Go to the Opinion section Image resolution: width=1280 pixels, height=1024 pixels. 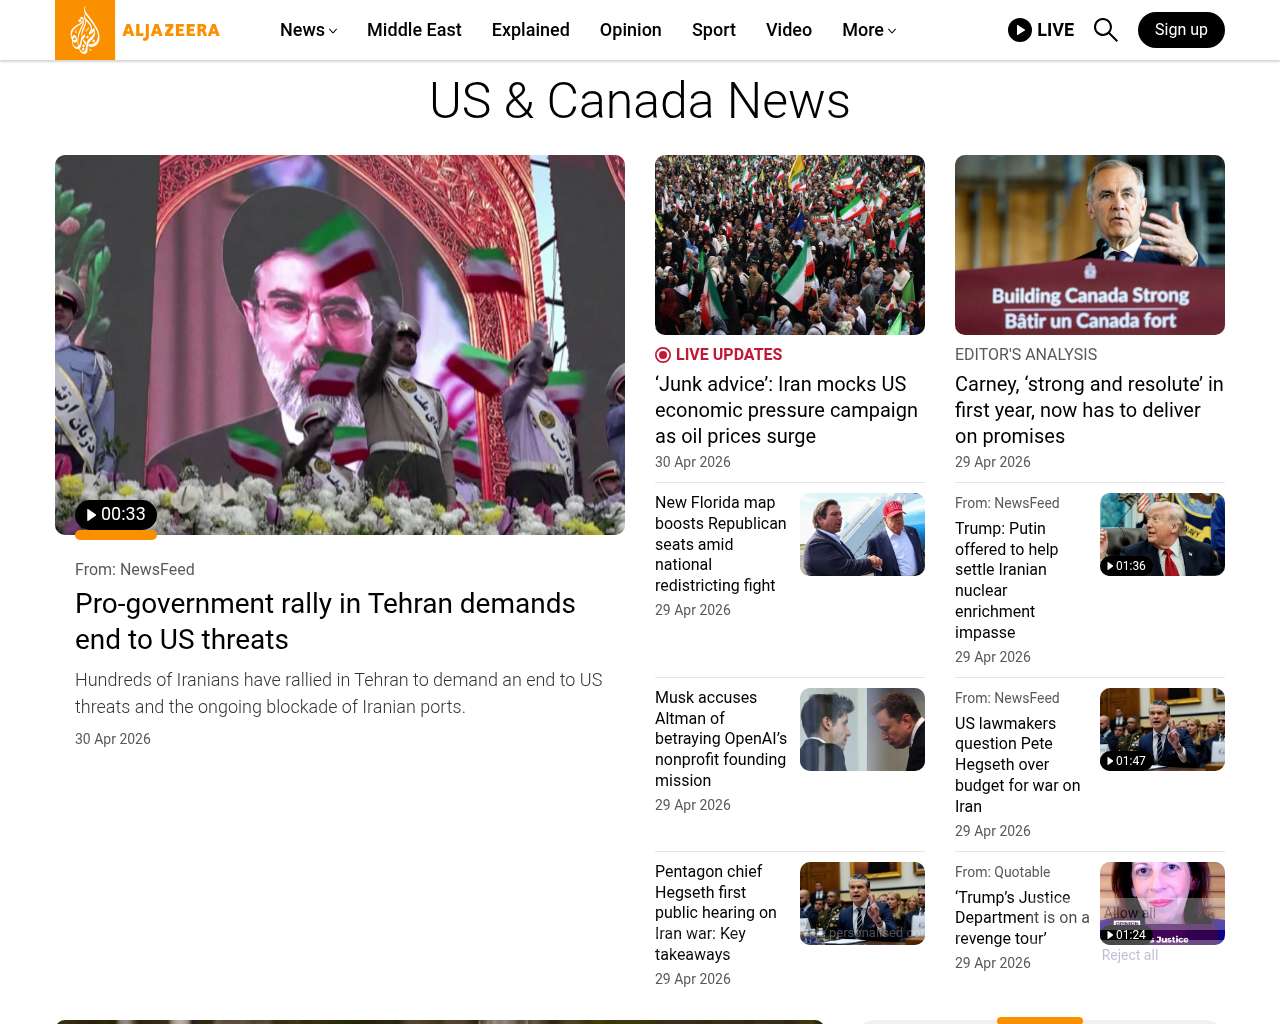[630, 30]
